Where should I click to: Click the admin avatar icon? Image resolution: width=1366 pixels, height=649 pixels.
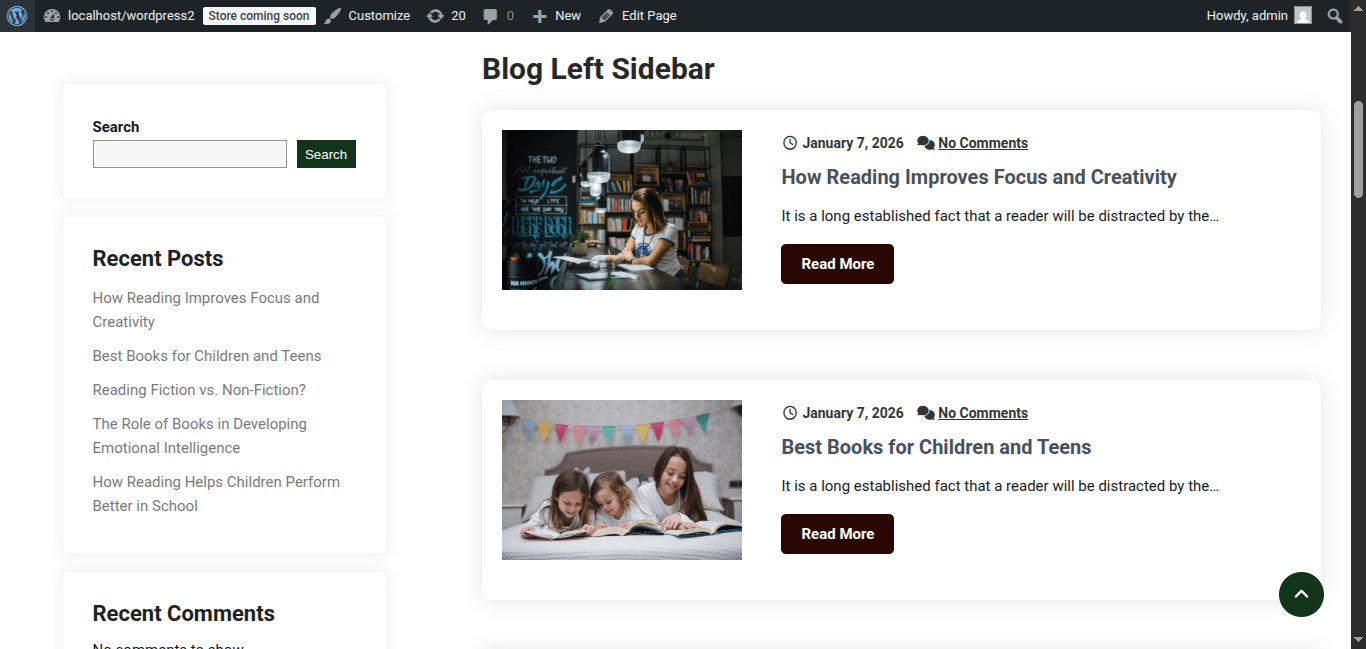click(x=1302, y=16)
